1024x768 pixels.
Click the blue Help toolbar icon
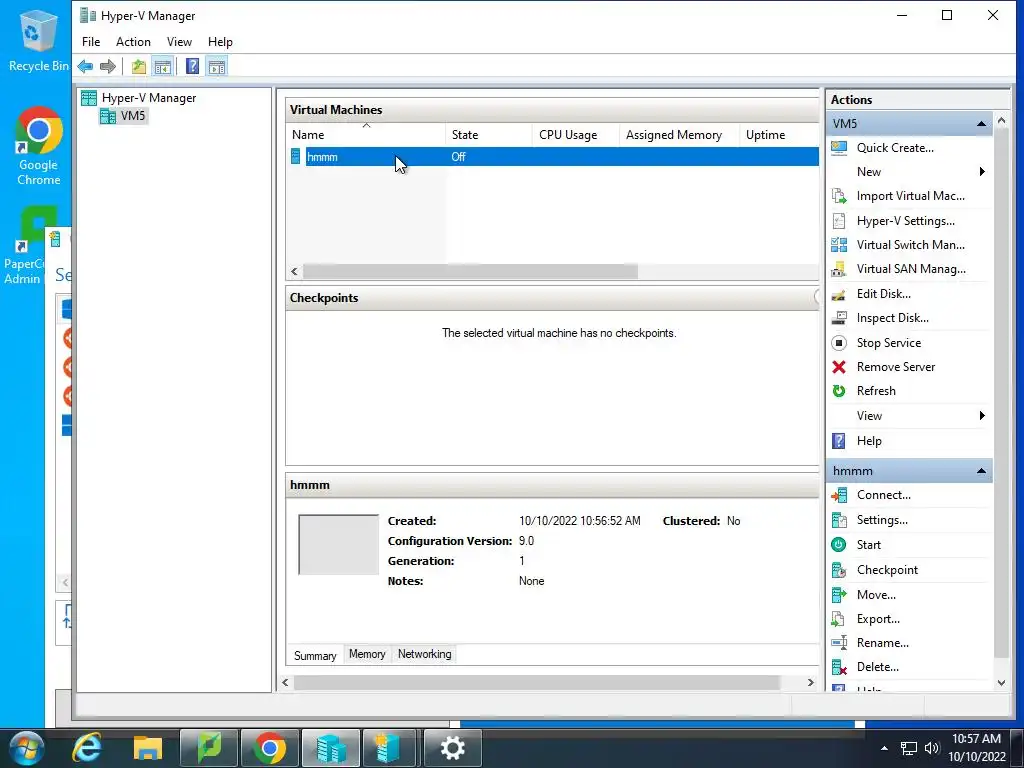pos(192,66)
